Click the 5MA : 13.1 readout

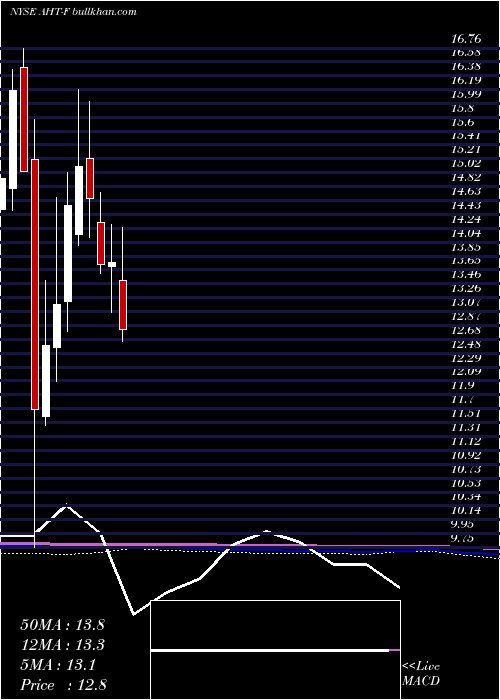(x=58, y=665)
